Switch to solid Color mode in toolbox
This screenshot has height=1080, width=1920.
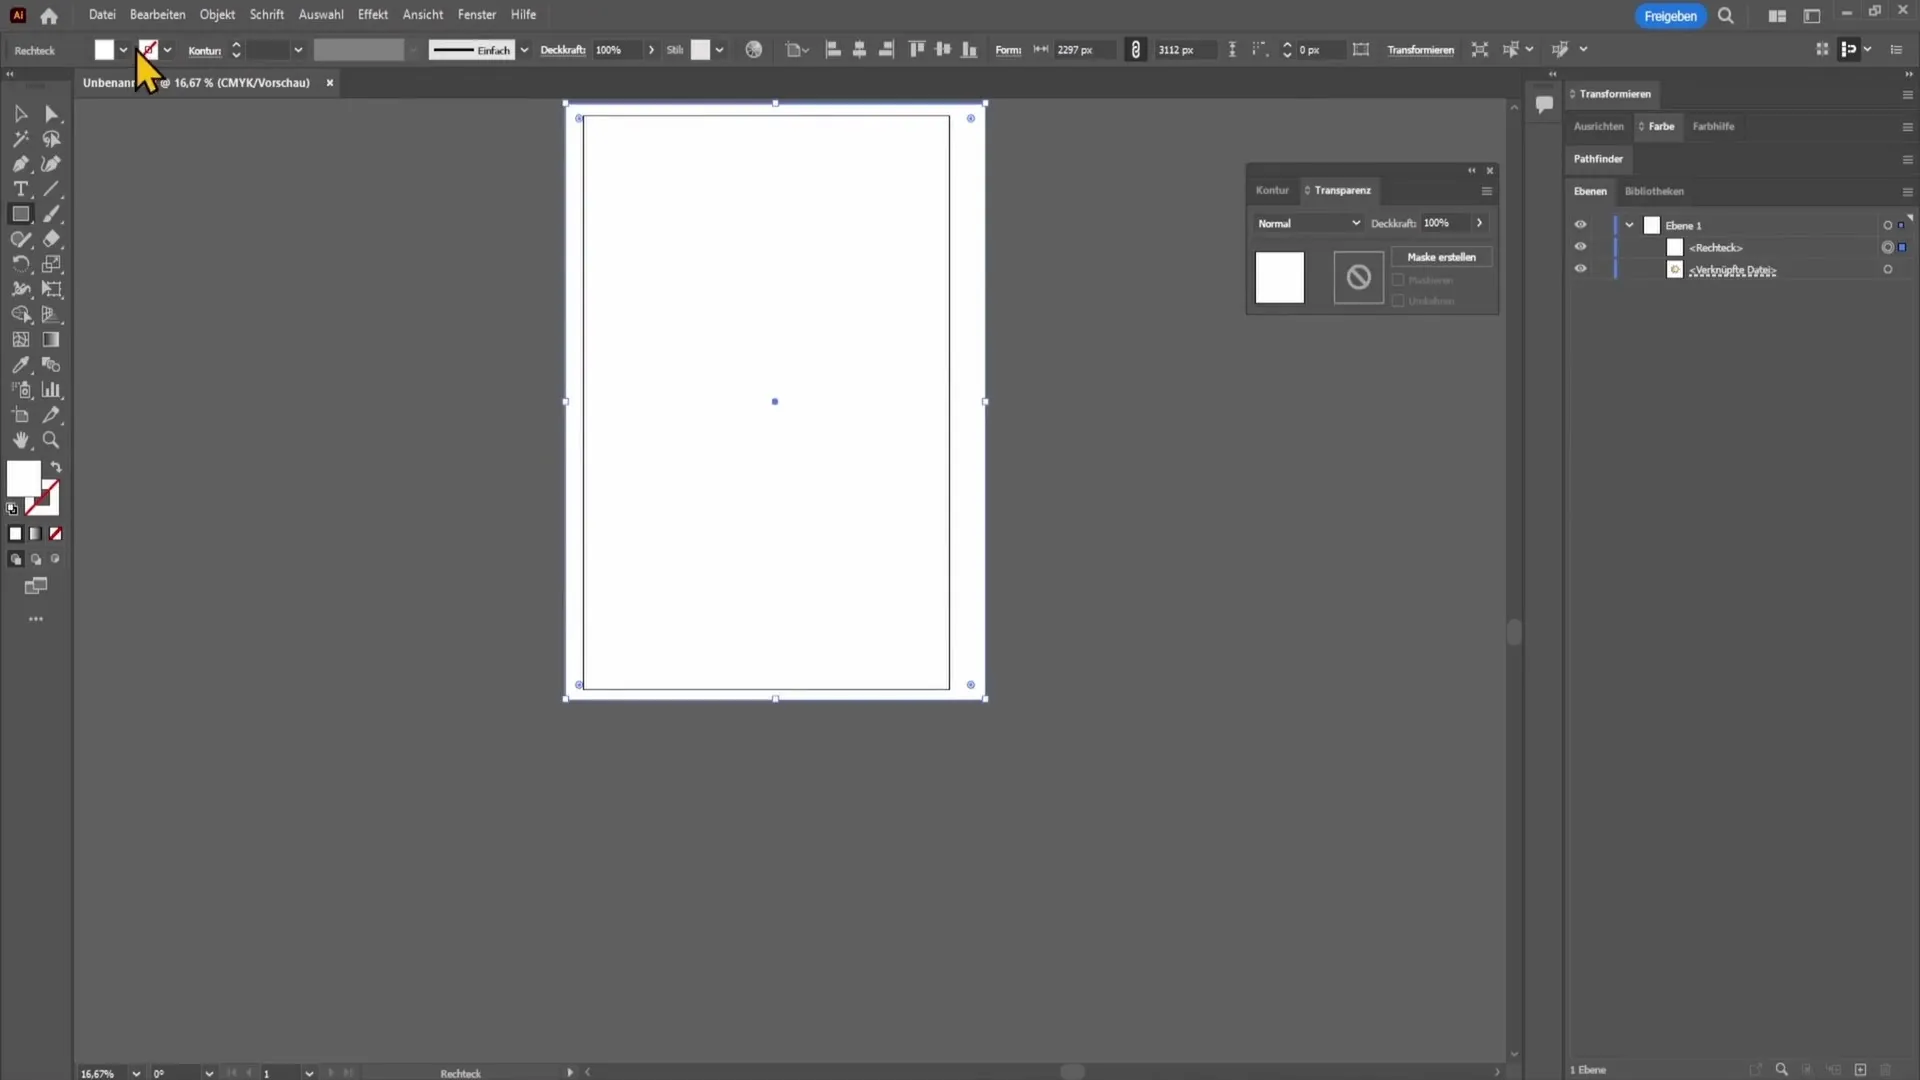click(x=15, y=534)
